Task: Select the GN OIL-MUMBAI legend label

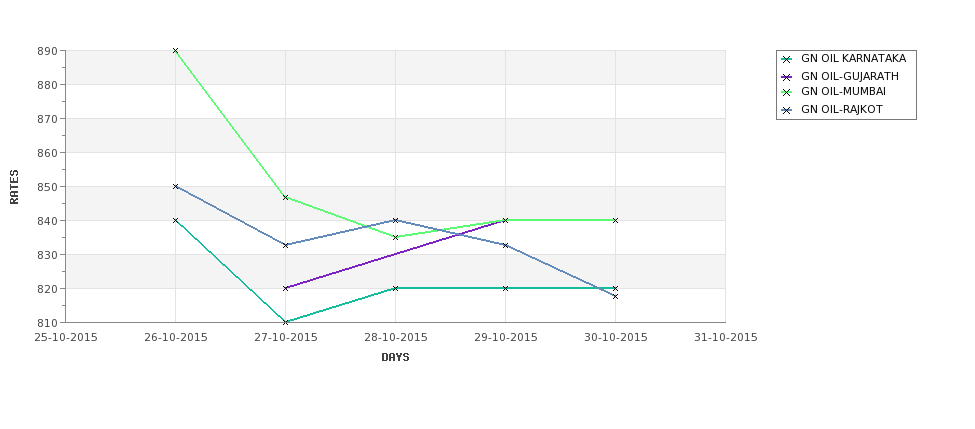Action: click(843, 91)
